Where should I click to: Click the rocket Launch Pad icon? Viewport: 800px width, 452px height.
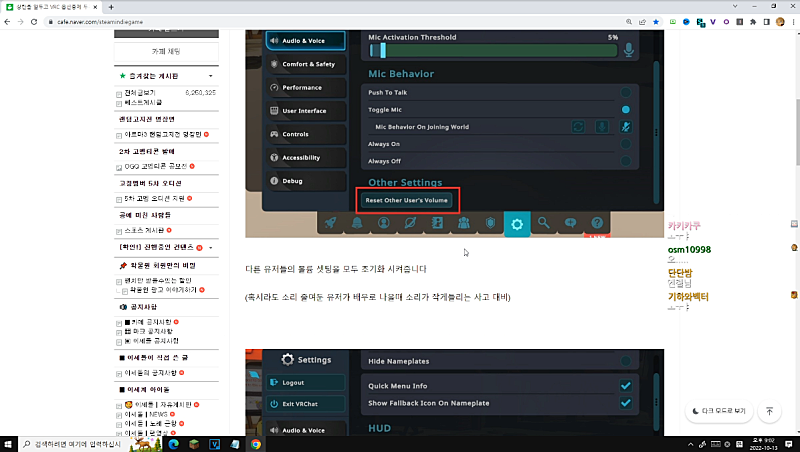click(x=331, y=223)
